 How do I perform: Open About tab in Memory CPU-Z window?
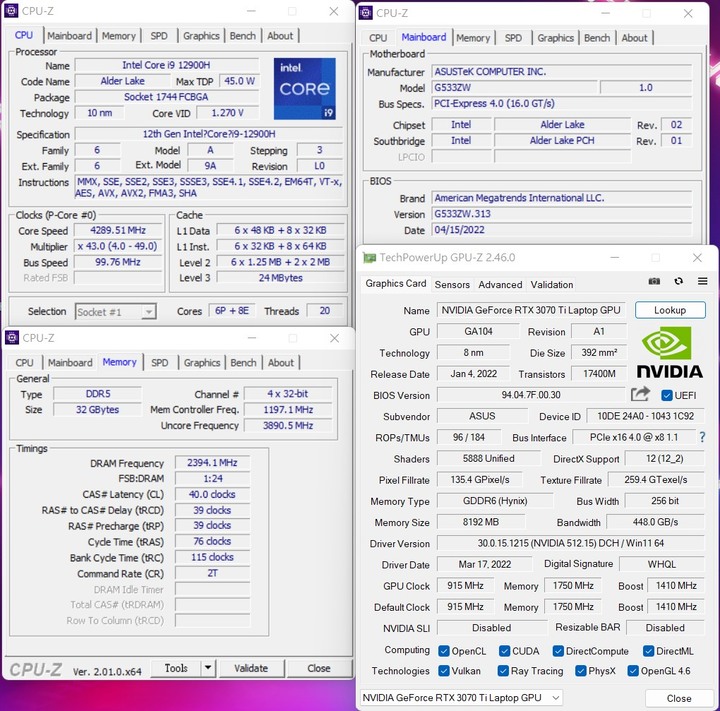click(281, 362)
